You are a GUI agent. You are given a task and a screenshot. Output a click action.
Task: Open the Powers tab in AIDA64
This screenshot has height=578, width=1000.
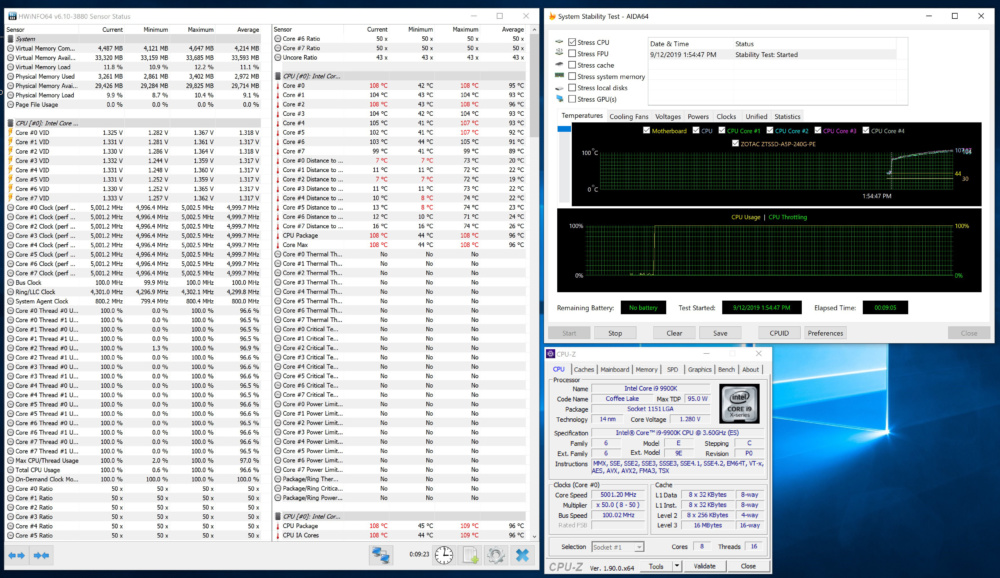click(x=698, y=117)
